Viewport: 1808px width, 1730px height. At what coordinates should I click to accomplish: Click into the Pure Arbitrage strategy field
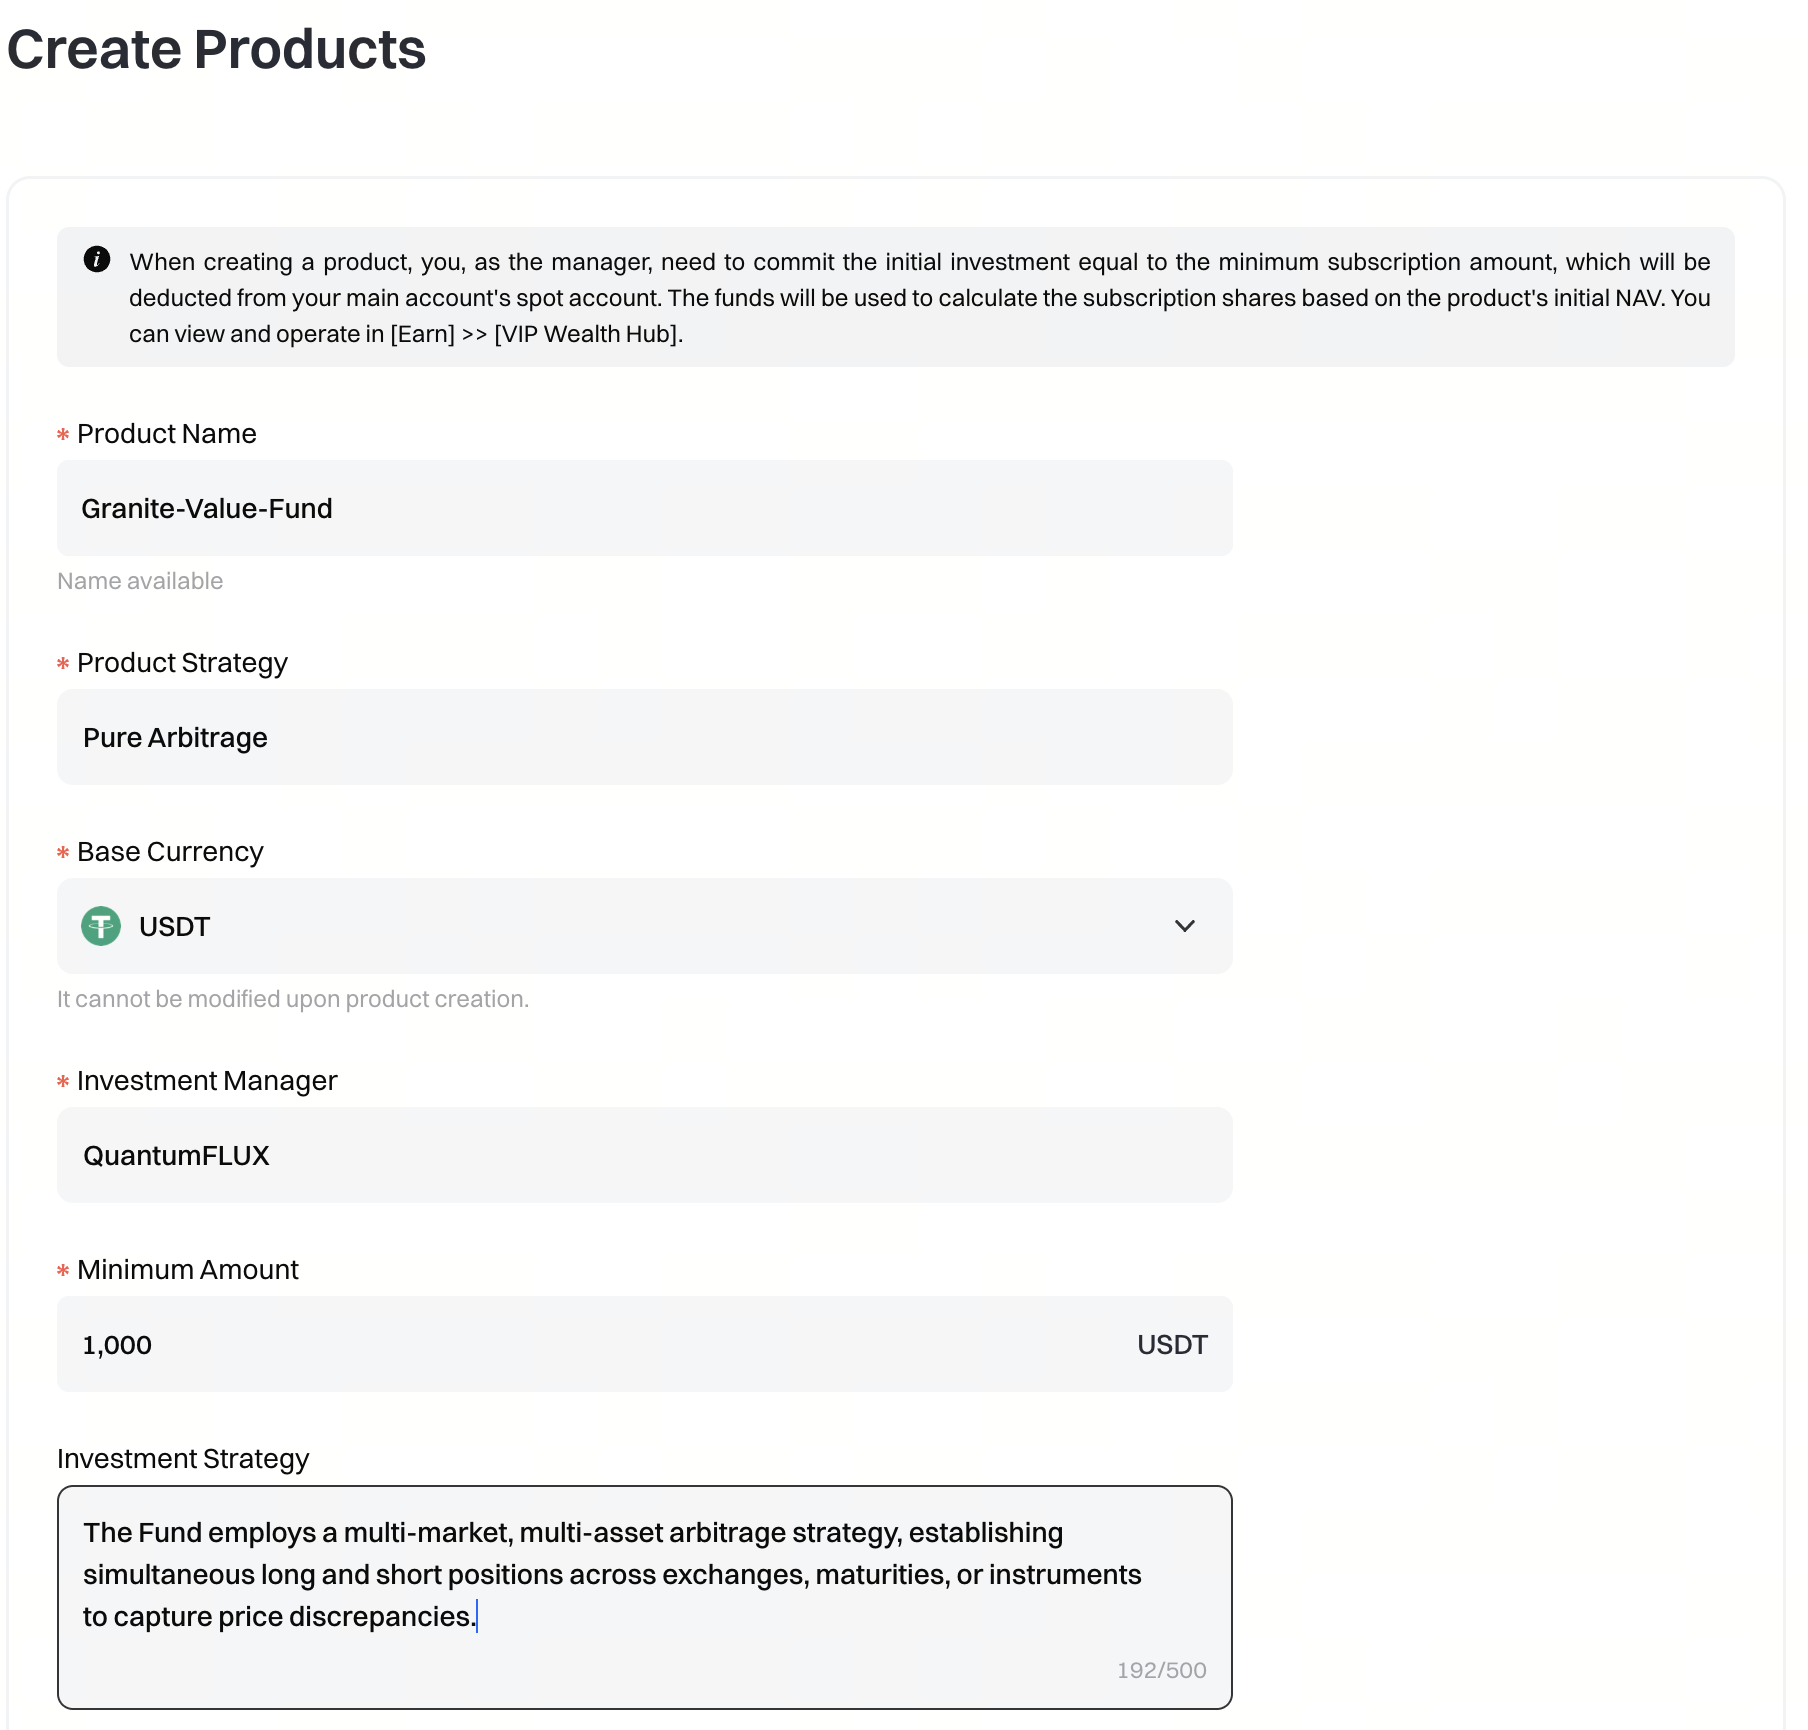[644, 737]
